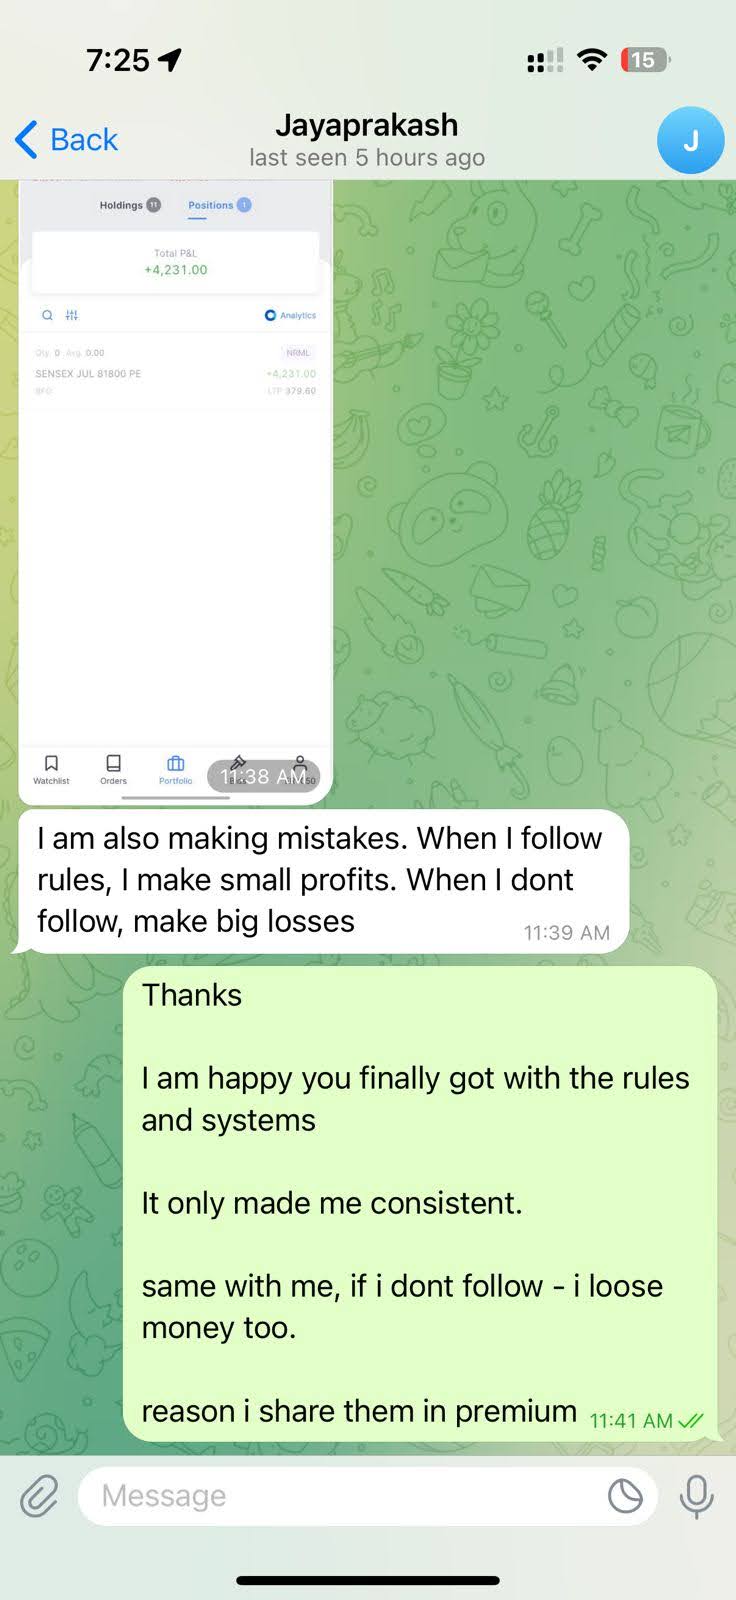Tap the paperclip attachment icon
Viewport: 736px width, 1600px height.
(x=39, y=1496)
